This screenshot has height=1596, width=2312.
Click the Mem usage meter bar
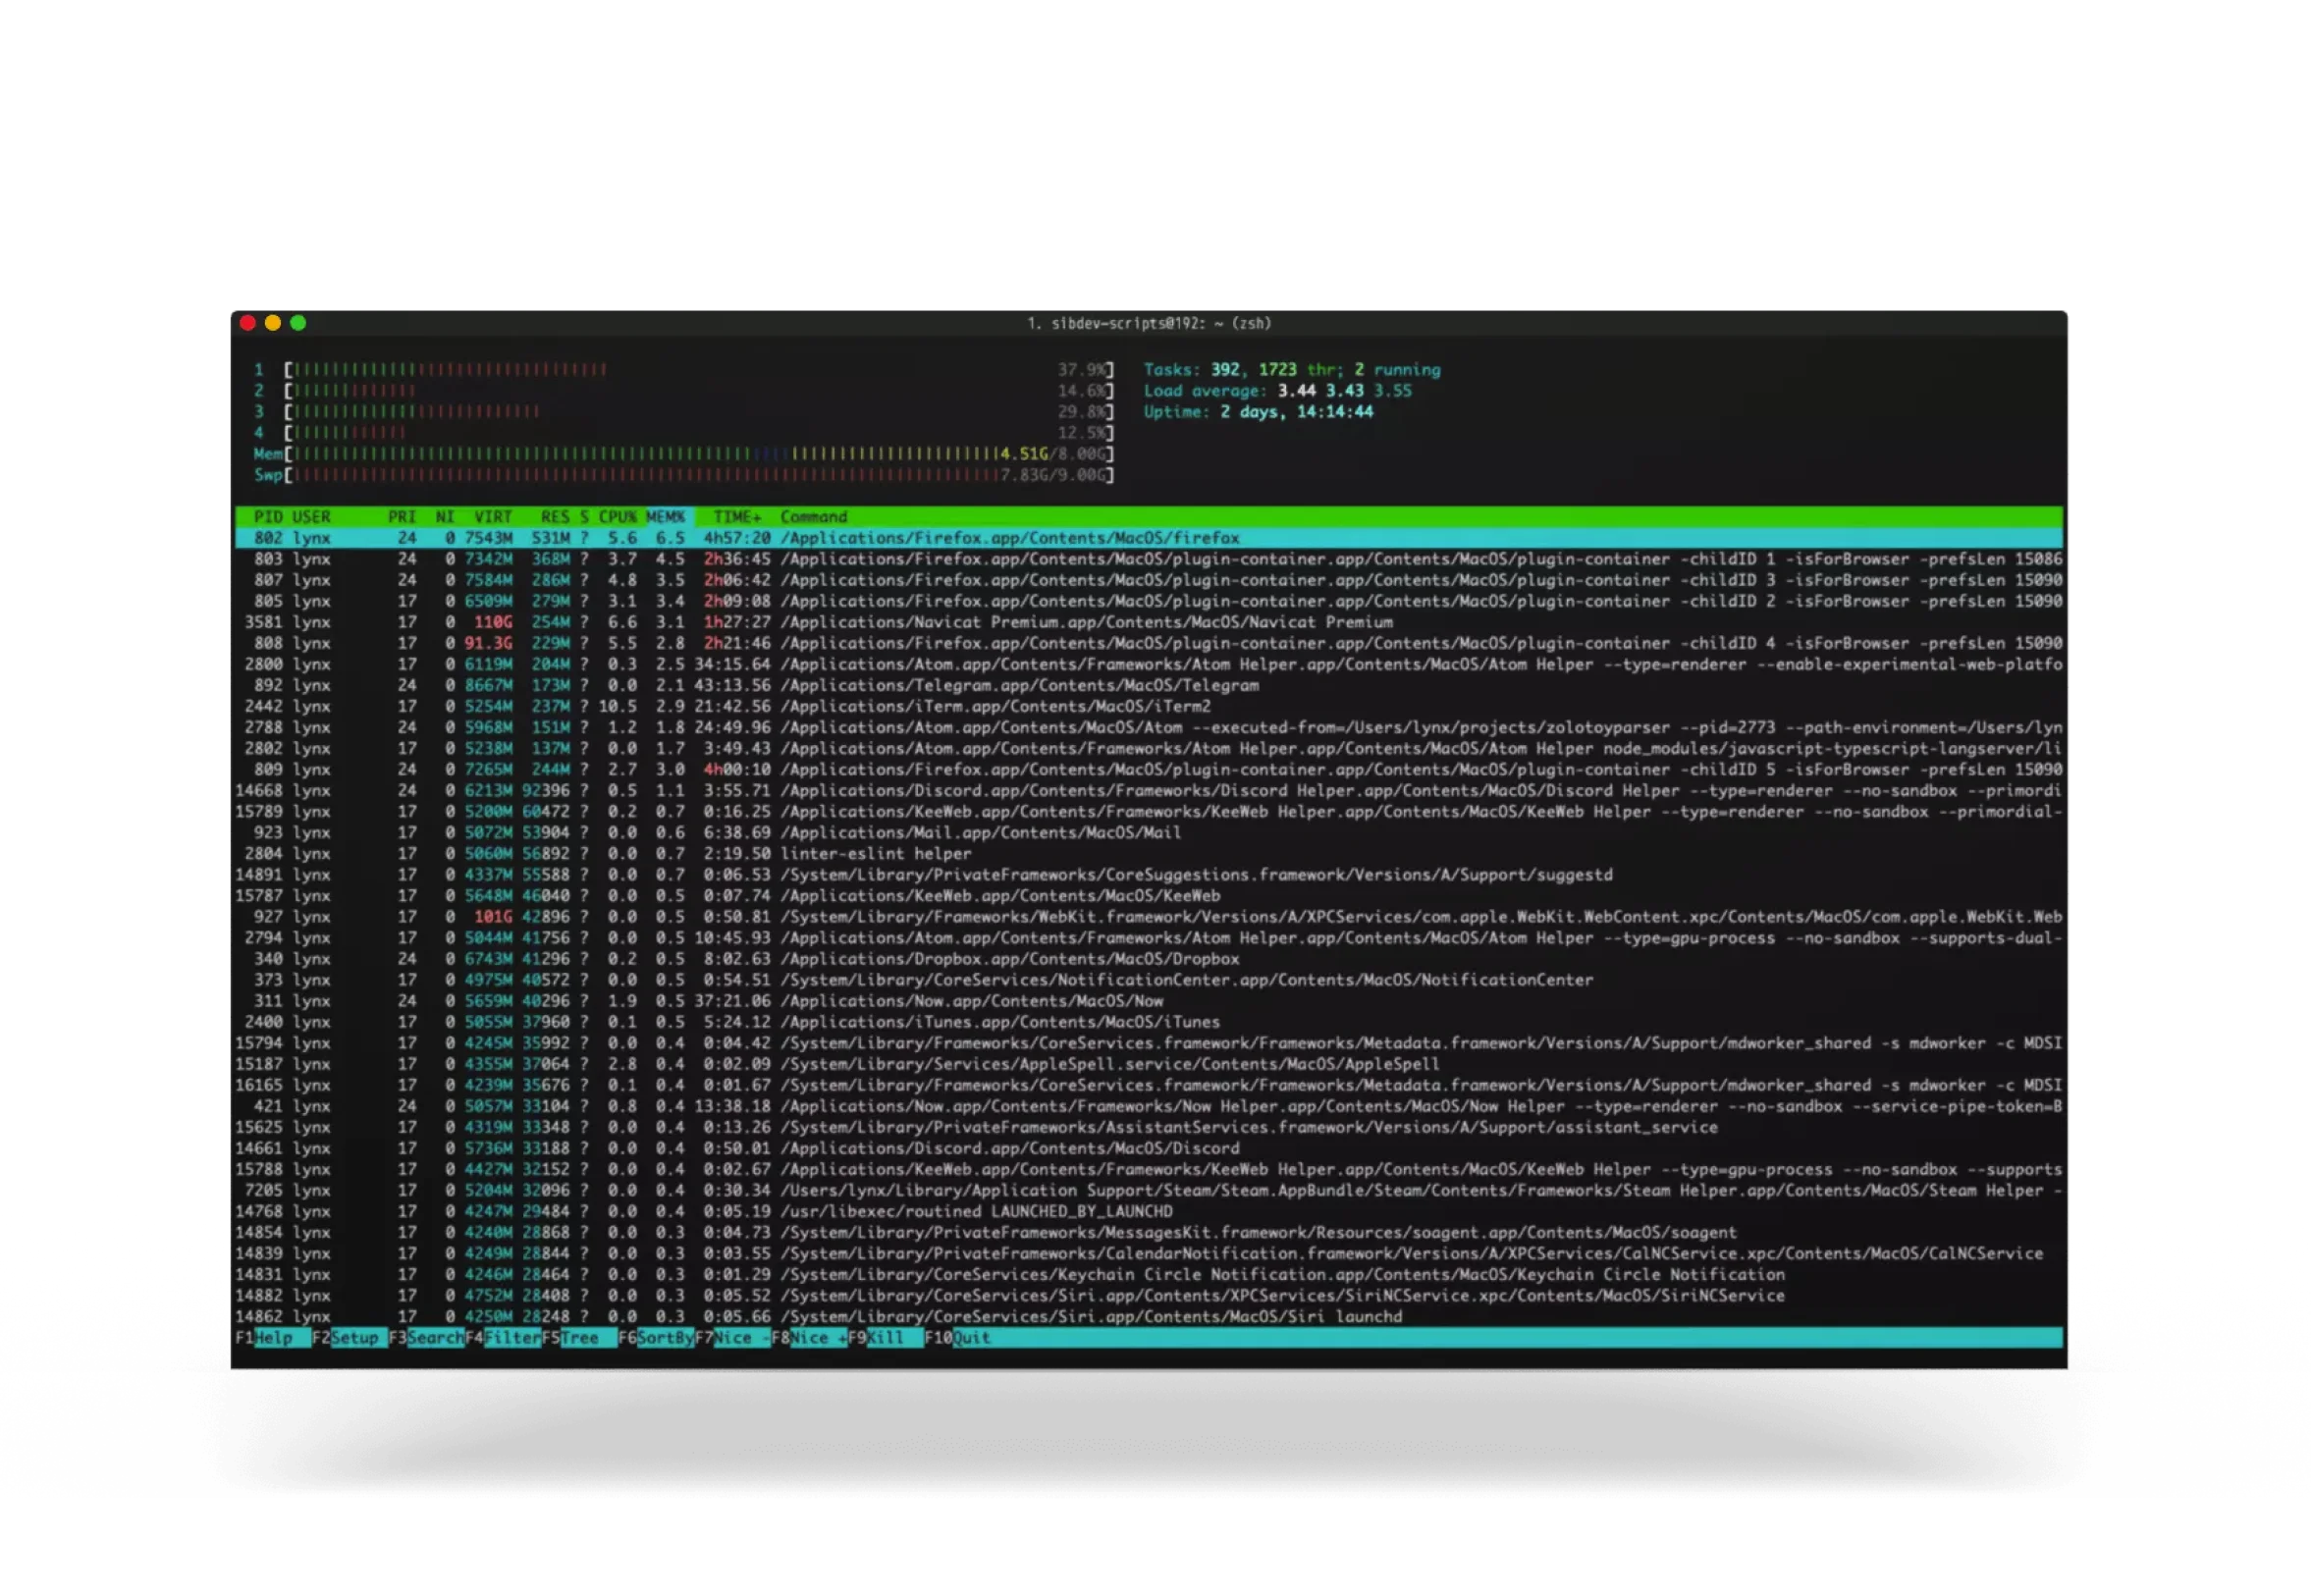coord(684,454)
